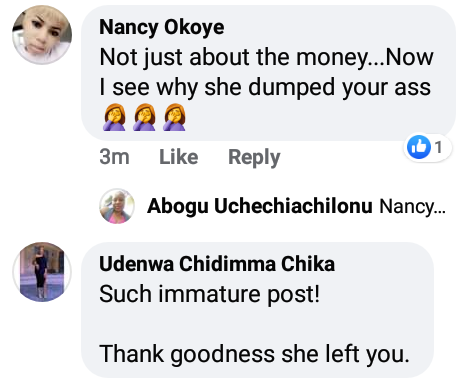This screenshot has width=462, height=379.
Task: View who reacted via count 1
Action: coord(438,147)
